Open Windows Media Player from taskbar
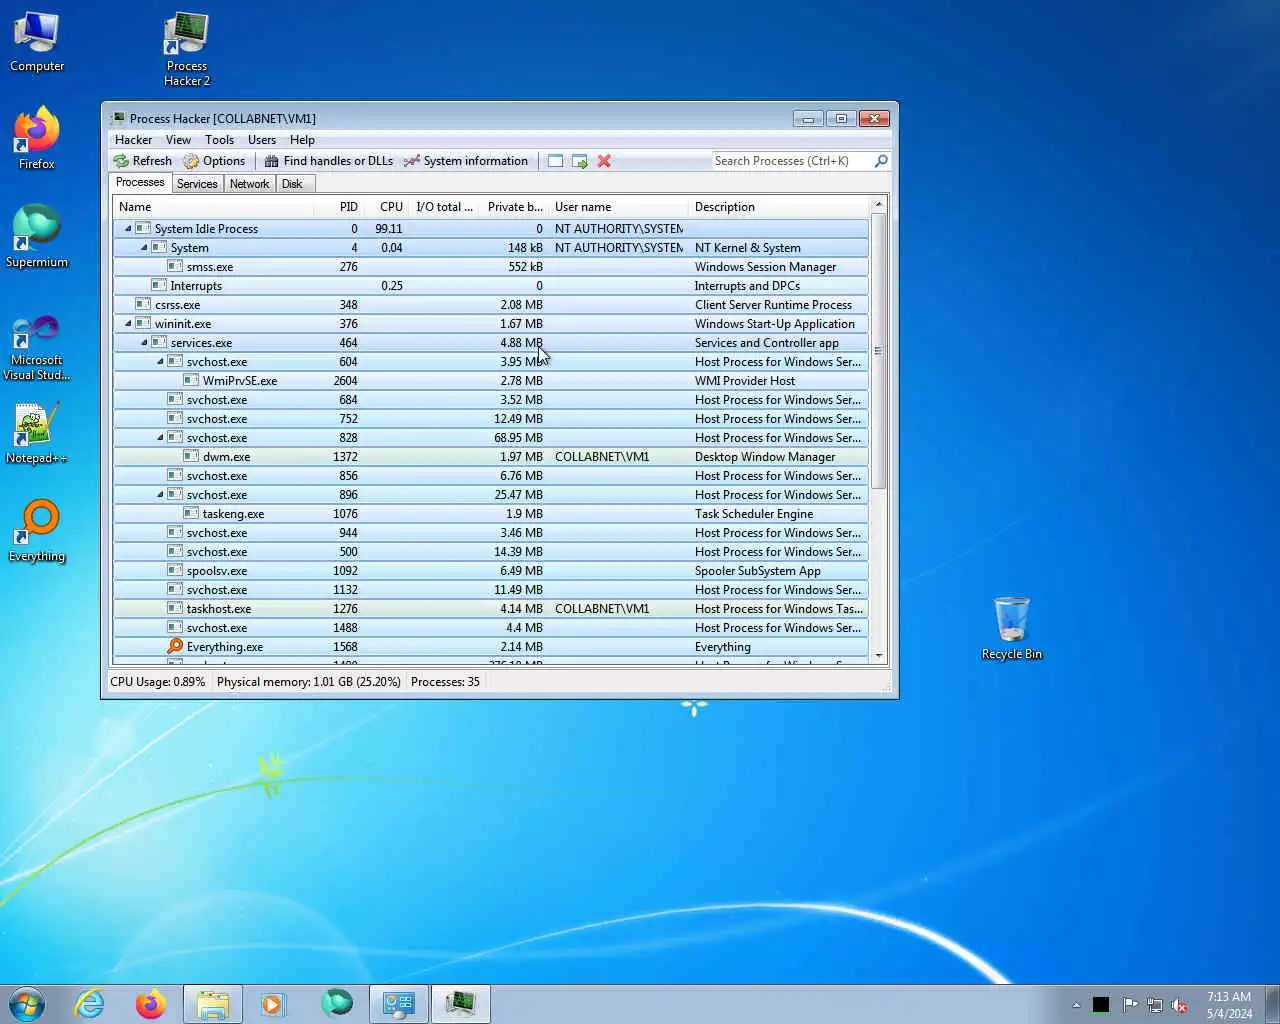Image resolution: width=1280 pixels, height=1024 pixels. [273, 1004]
